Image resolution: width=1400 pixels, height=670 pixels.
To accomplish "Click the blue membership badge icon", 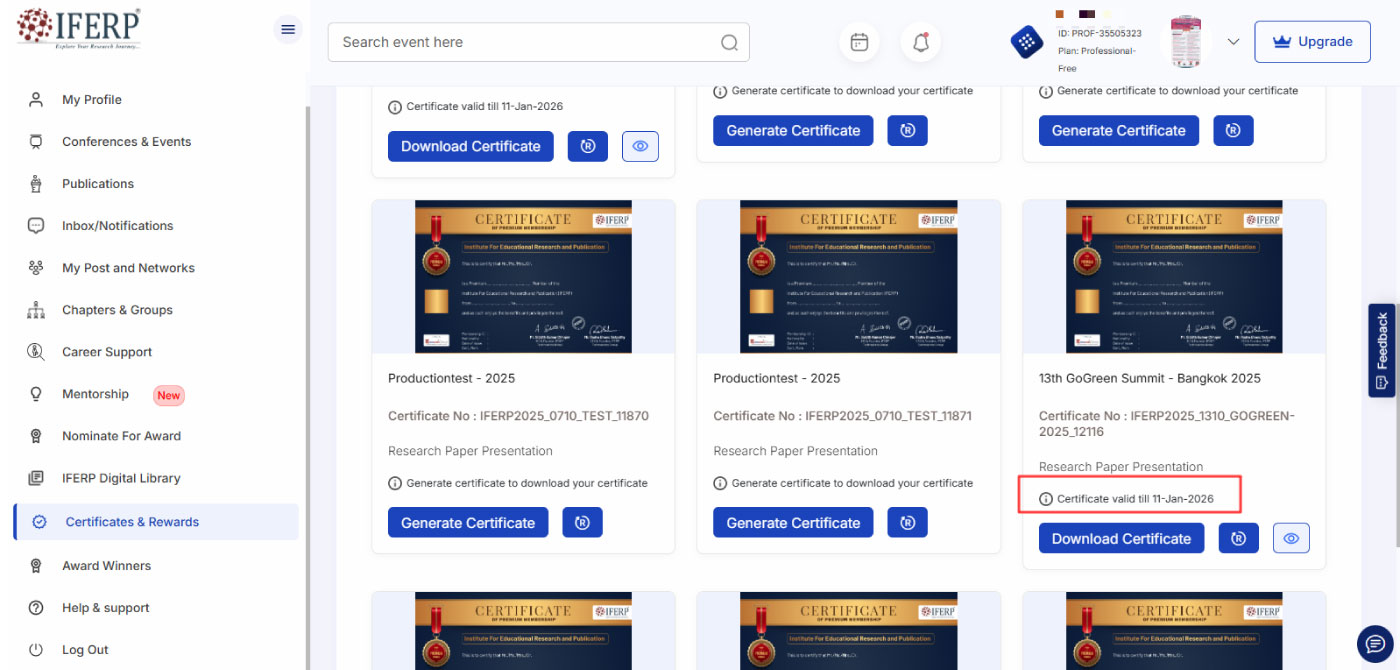I will pyautogui.click(x=1027, y=42).
